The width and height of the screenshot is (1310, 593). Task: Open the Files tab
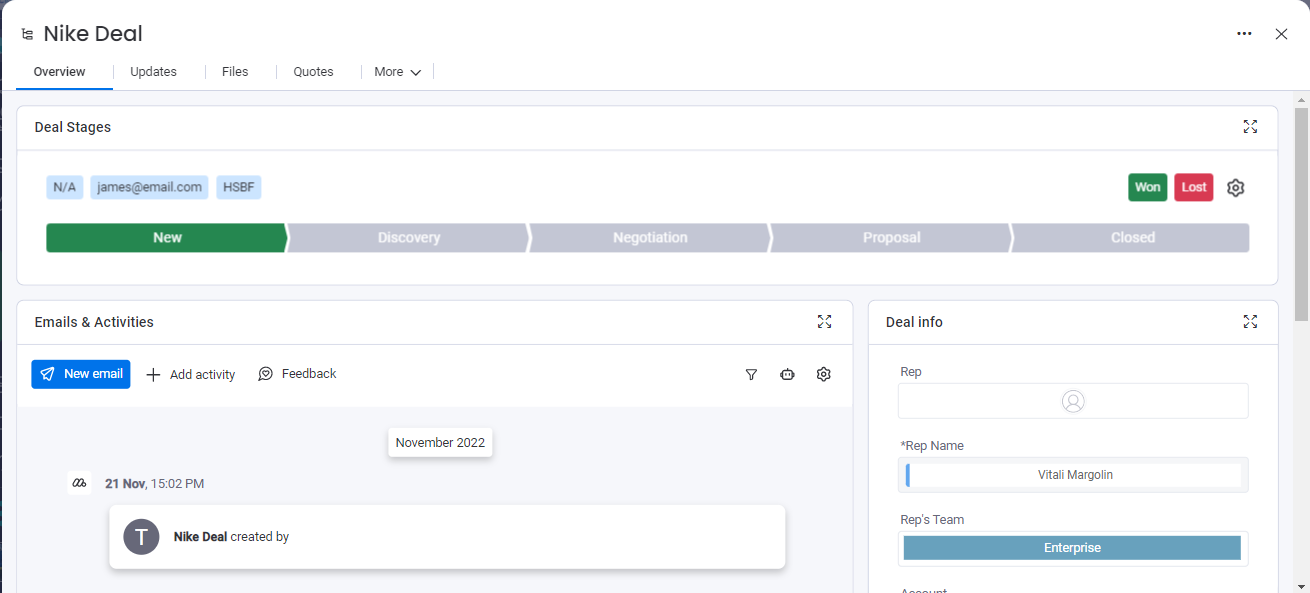(x=235, y=72)
